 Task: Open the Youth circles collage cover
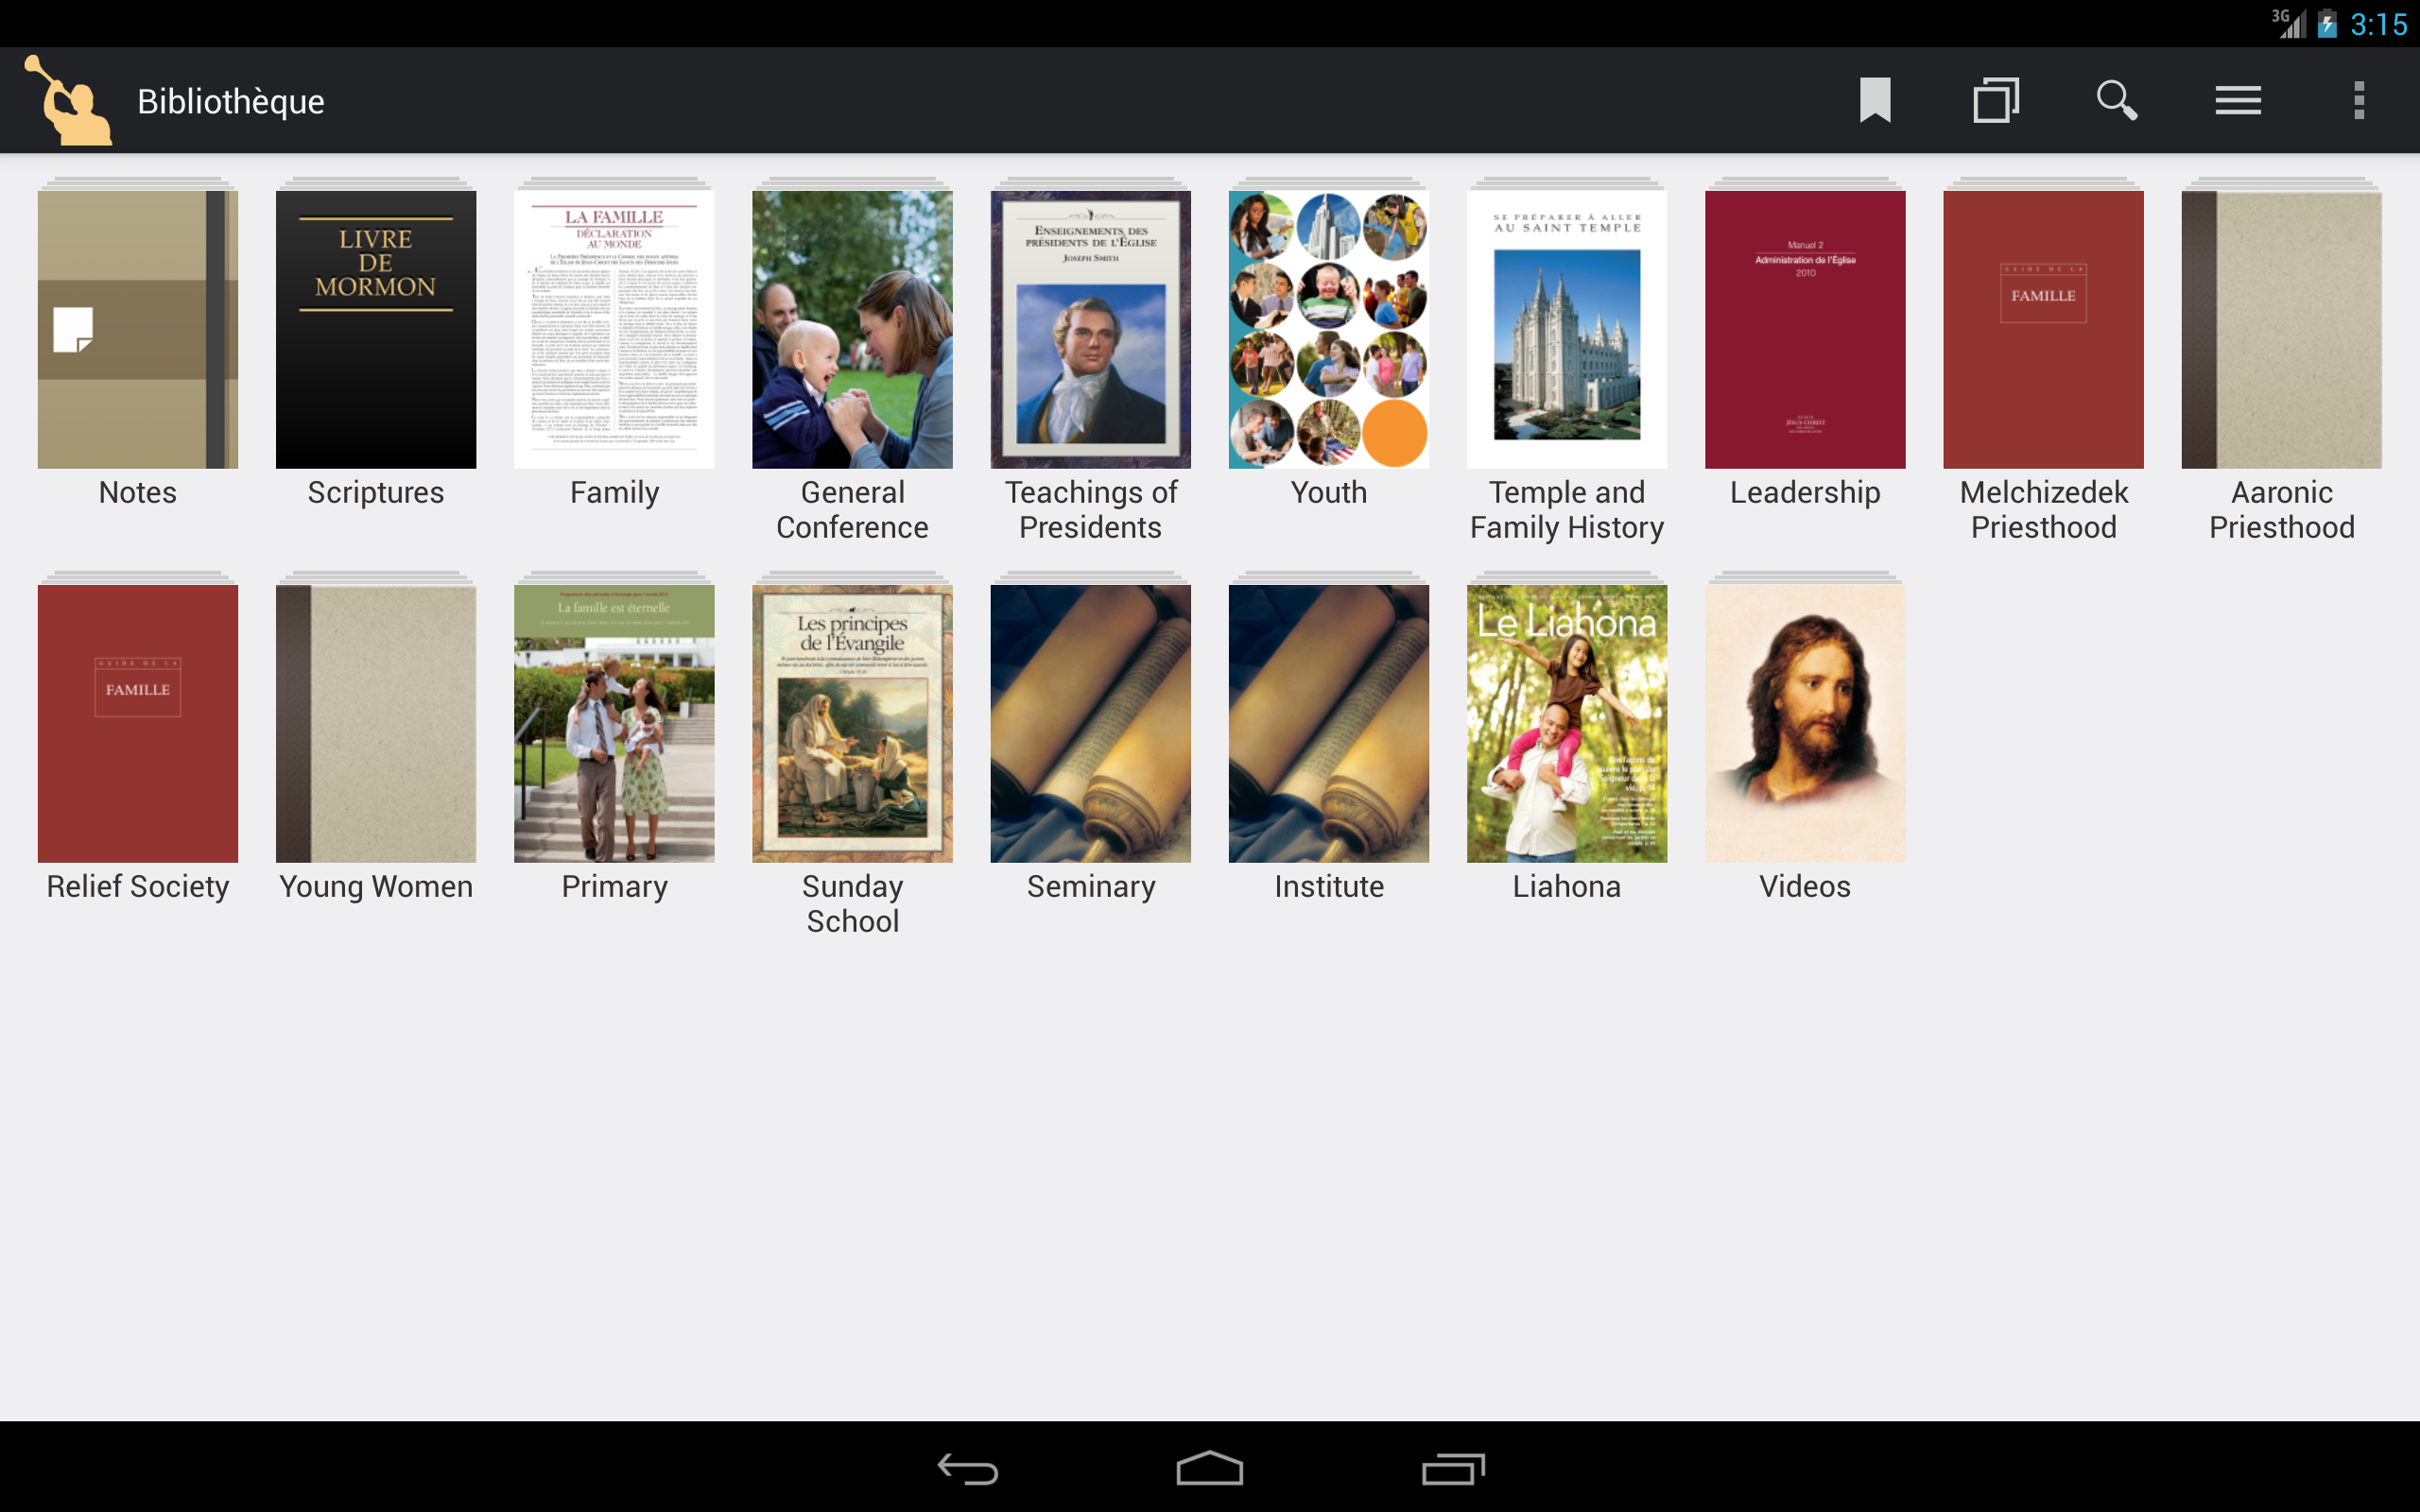click(1328, 329)
